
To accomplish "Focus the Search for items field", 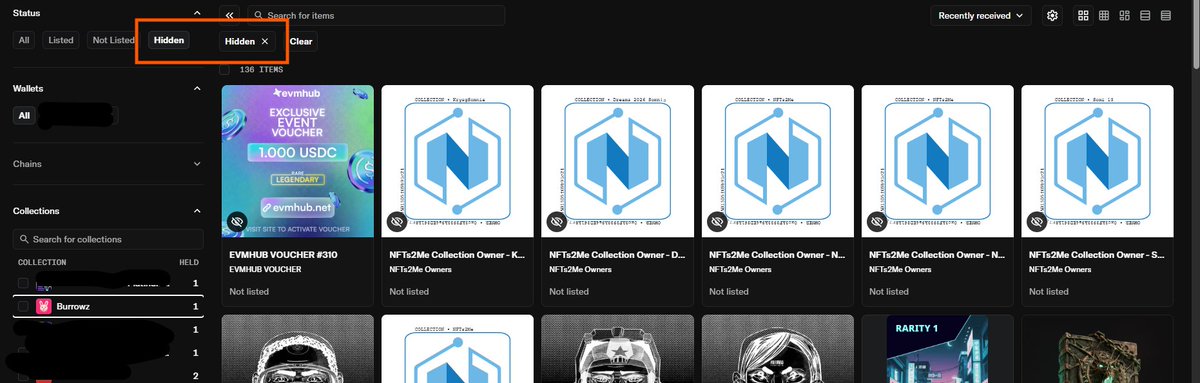I will coord(375,16).
